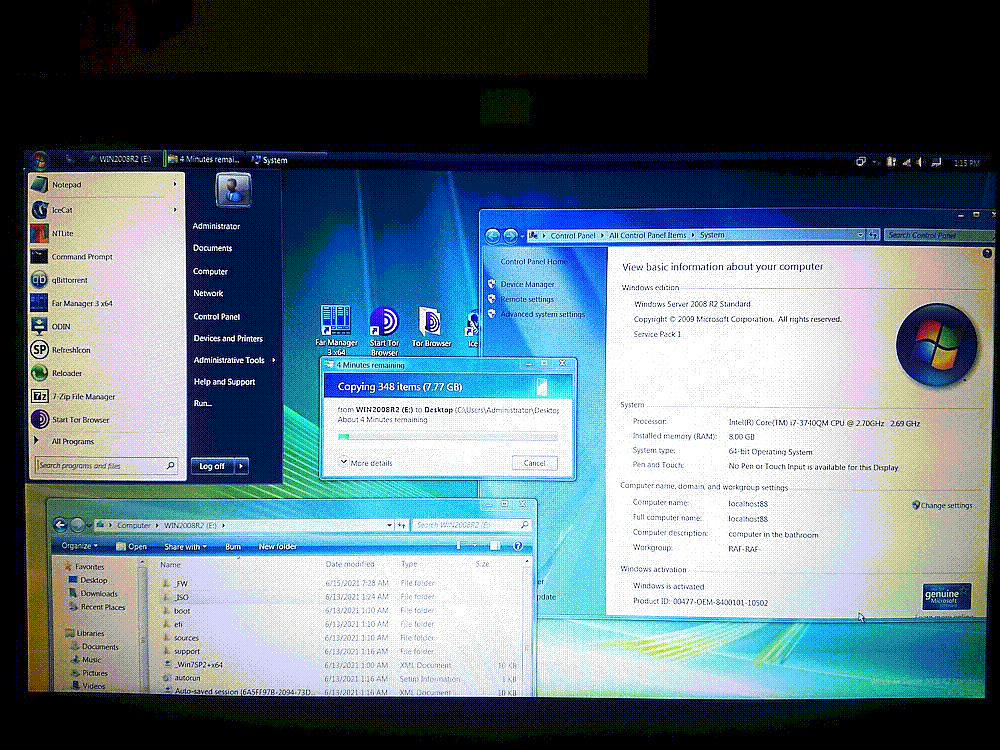Open Control Panel from the Start menu
1000x750 pixels.
(217, 316)
